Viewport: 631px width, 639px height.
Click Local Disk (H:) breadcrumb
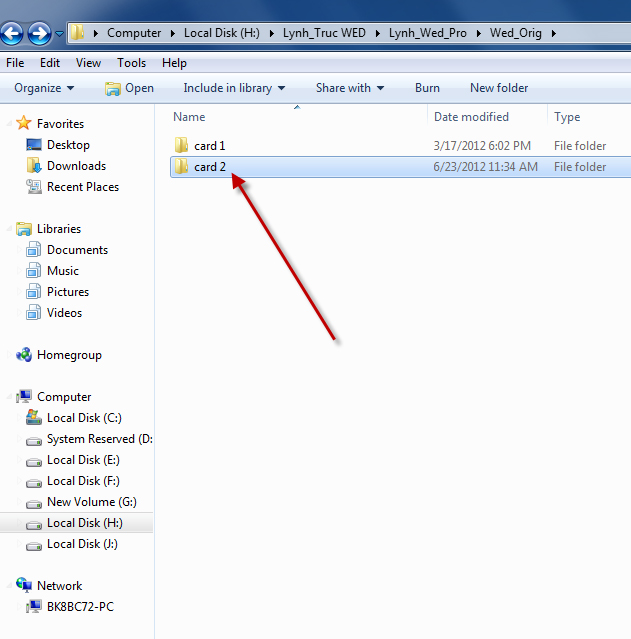pos(222,33)
